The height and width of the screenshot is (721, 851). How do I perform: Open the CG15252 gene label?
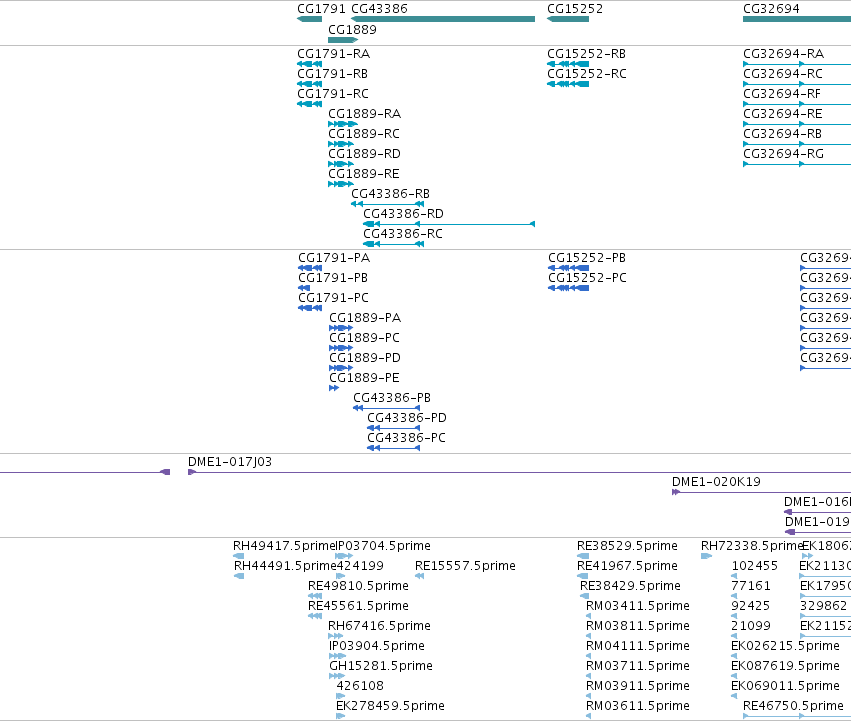(575, 9)
